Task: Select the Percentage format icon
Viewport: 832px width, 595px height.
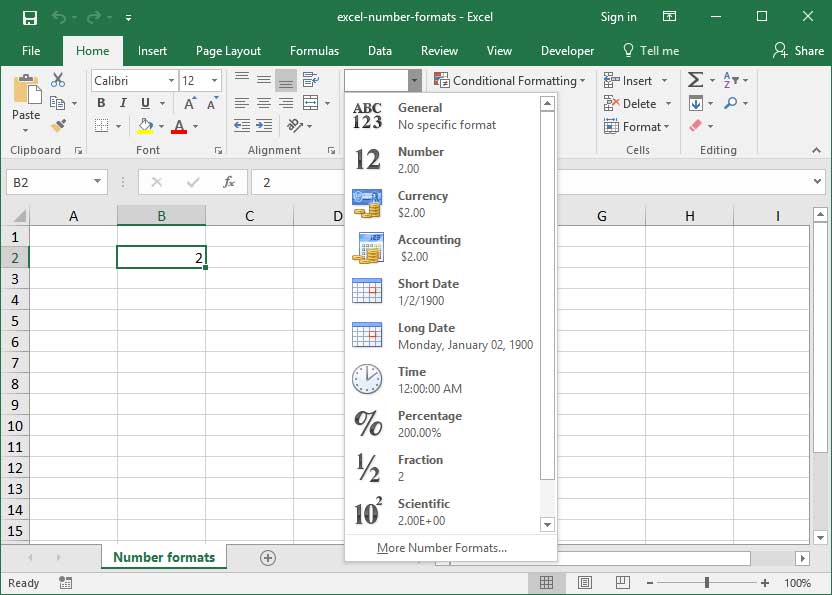Action: pos(368,424)
